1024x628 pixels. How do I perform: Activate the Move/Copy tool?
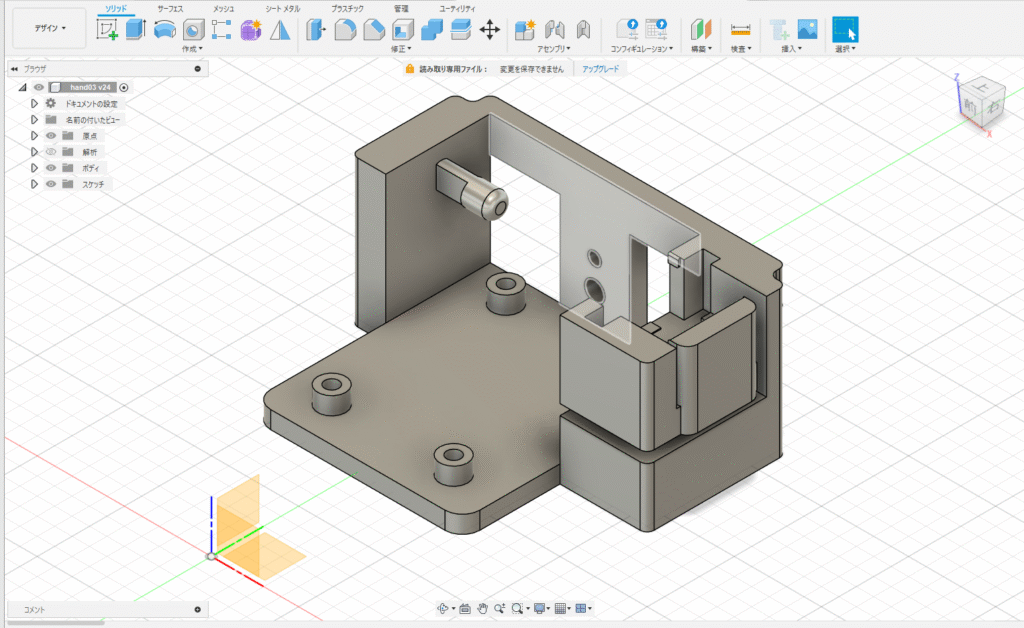click(x=490, y=29)
